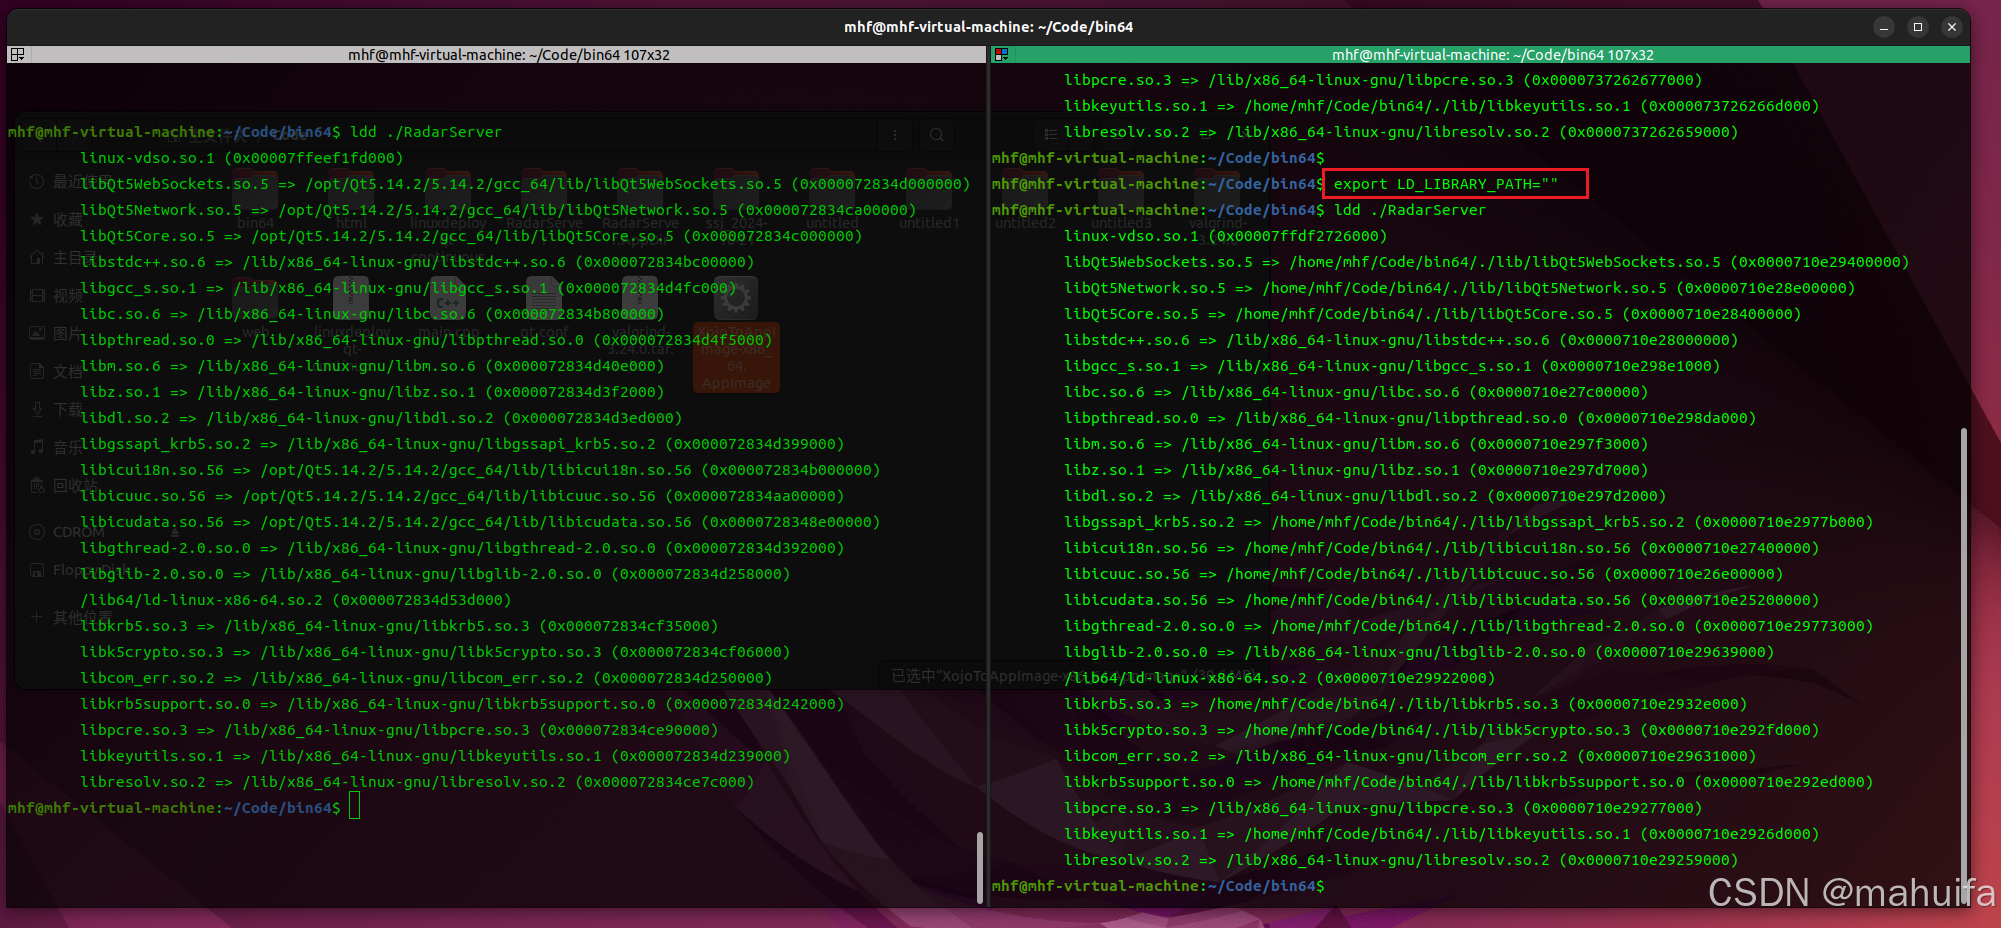Click the libkeyutils.so.1 line in left pane
Viewport: 2001px width, 928px height.
click(x=435, y=756)
